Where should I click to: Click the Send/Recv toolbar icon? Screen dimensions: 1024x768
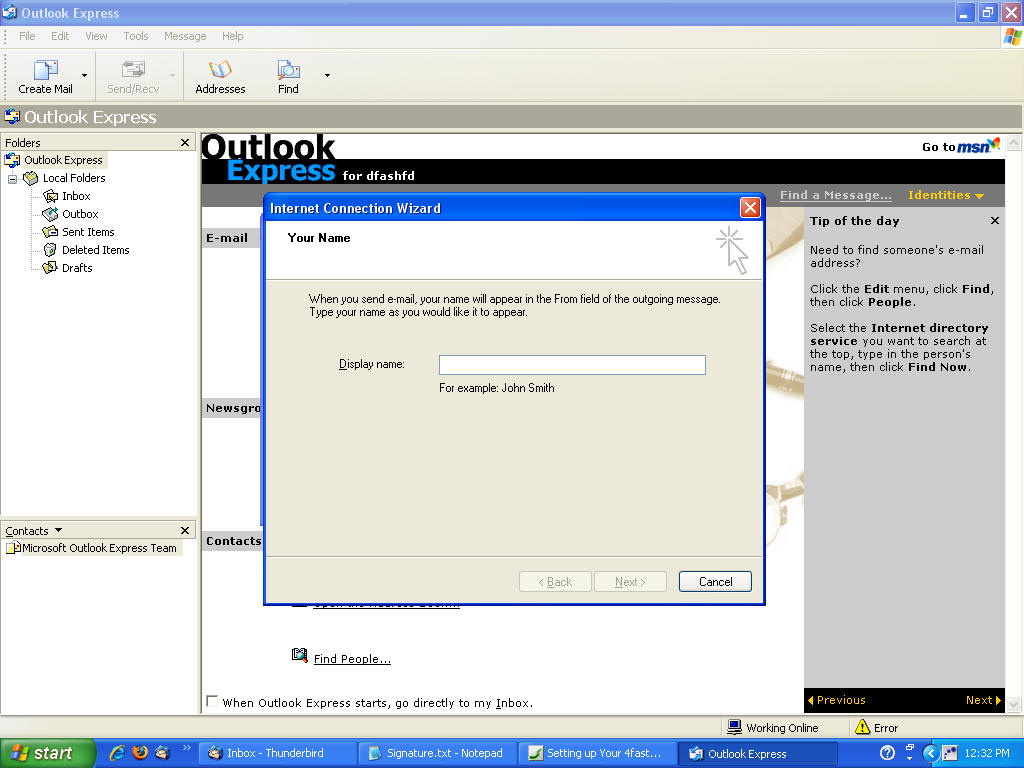point(133,69)
